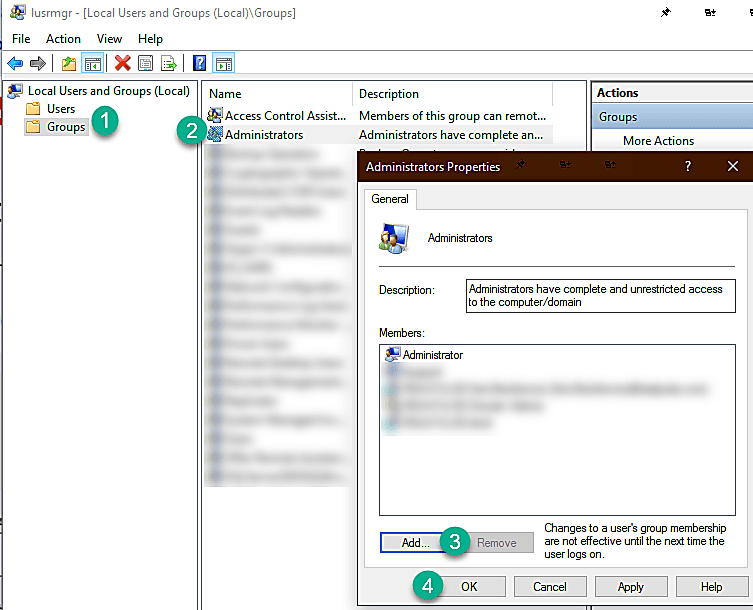753x610 pixels.
Task: Select the Users folder in tree
Action: point(61,109)
